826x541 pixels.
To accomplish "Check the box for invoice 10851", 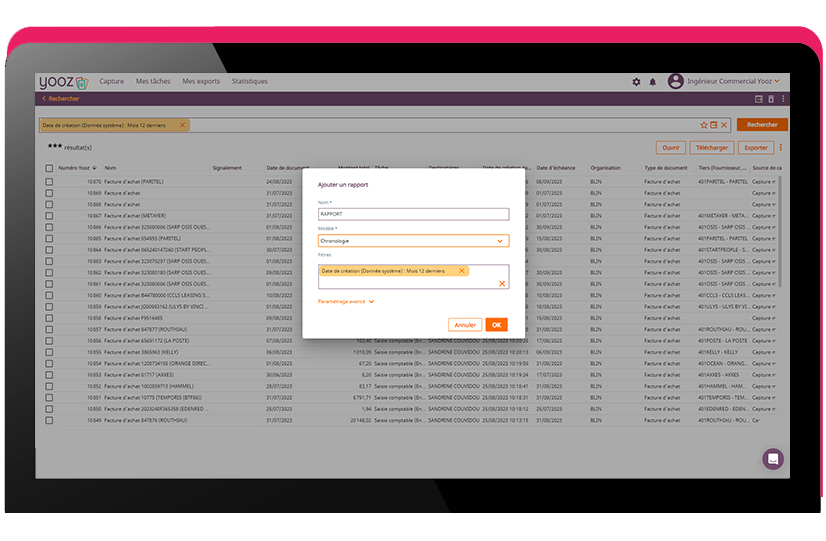I will click(x=49, y=398).
